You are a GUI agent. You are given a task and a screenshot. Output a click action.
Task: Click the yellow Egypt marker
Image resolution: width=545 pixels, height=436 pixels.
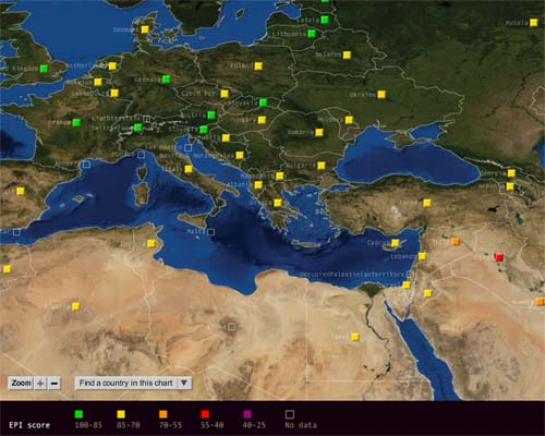click(x=355, y=337)
